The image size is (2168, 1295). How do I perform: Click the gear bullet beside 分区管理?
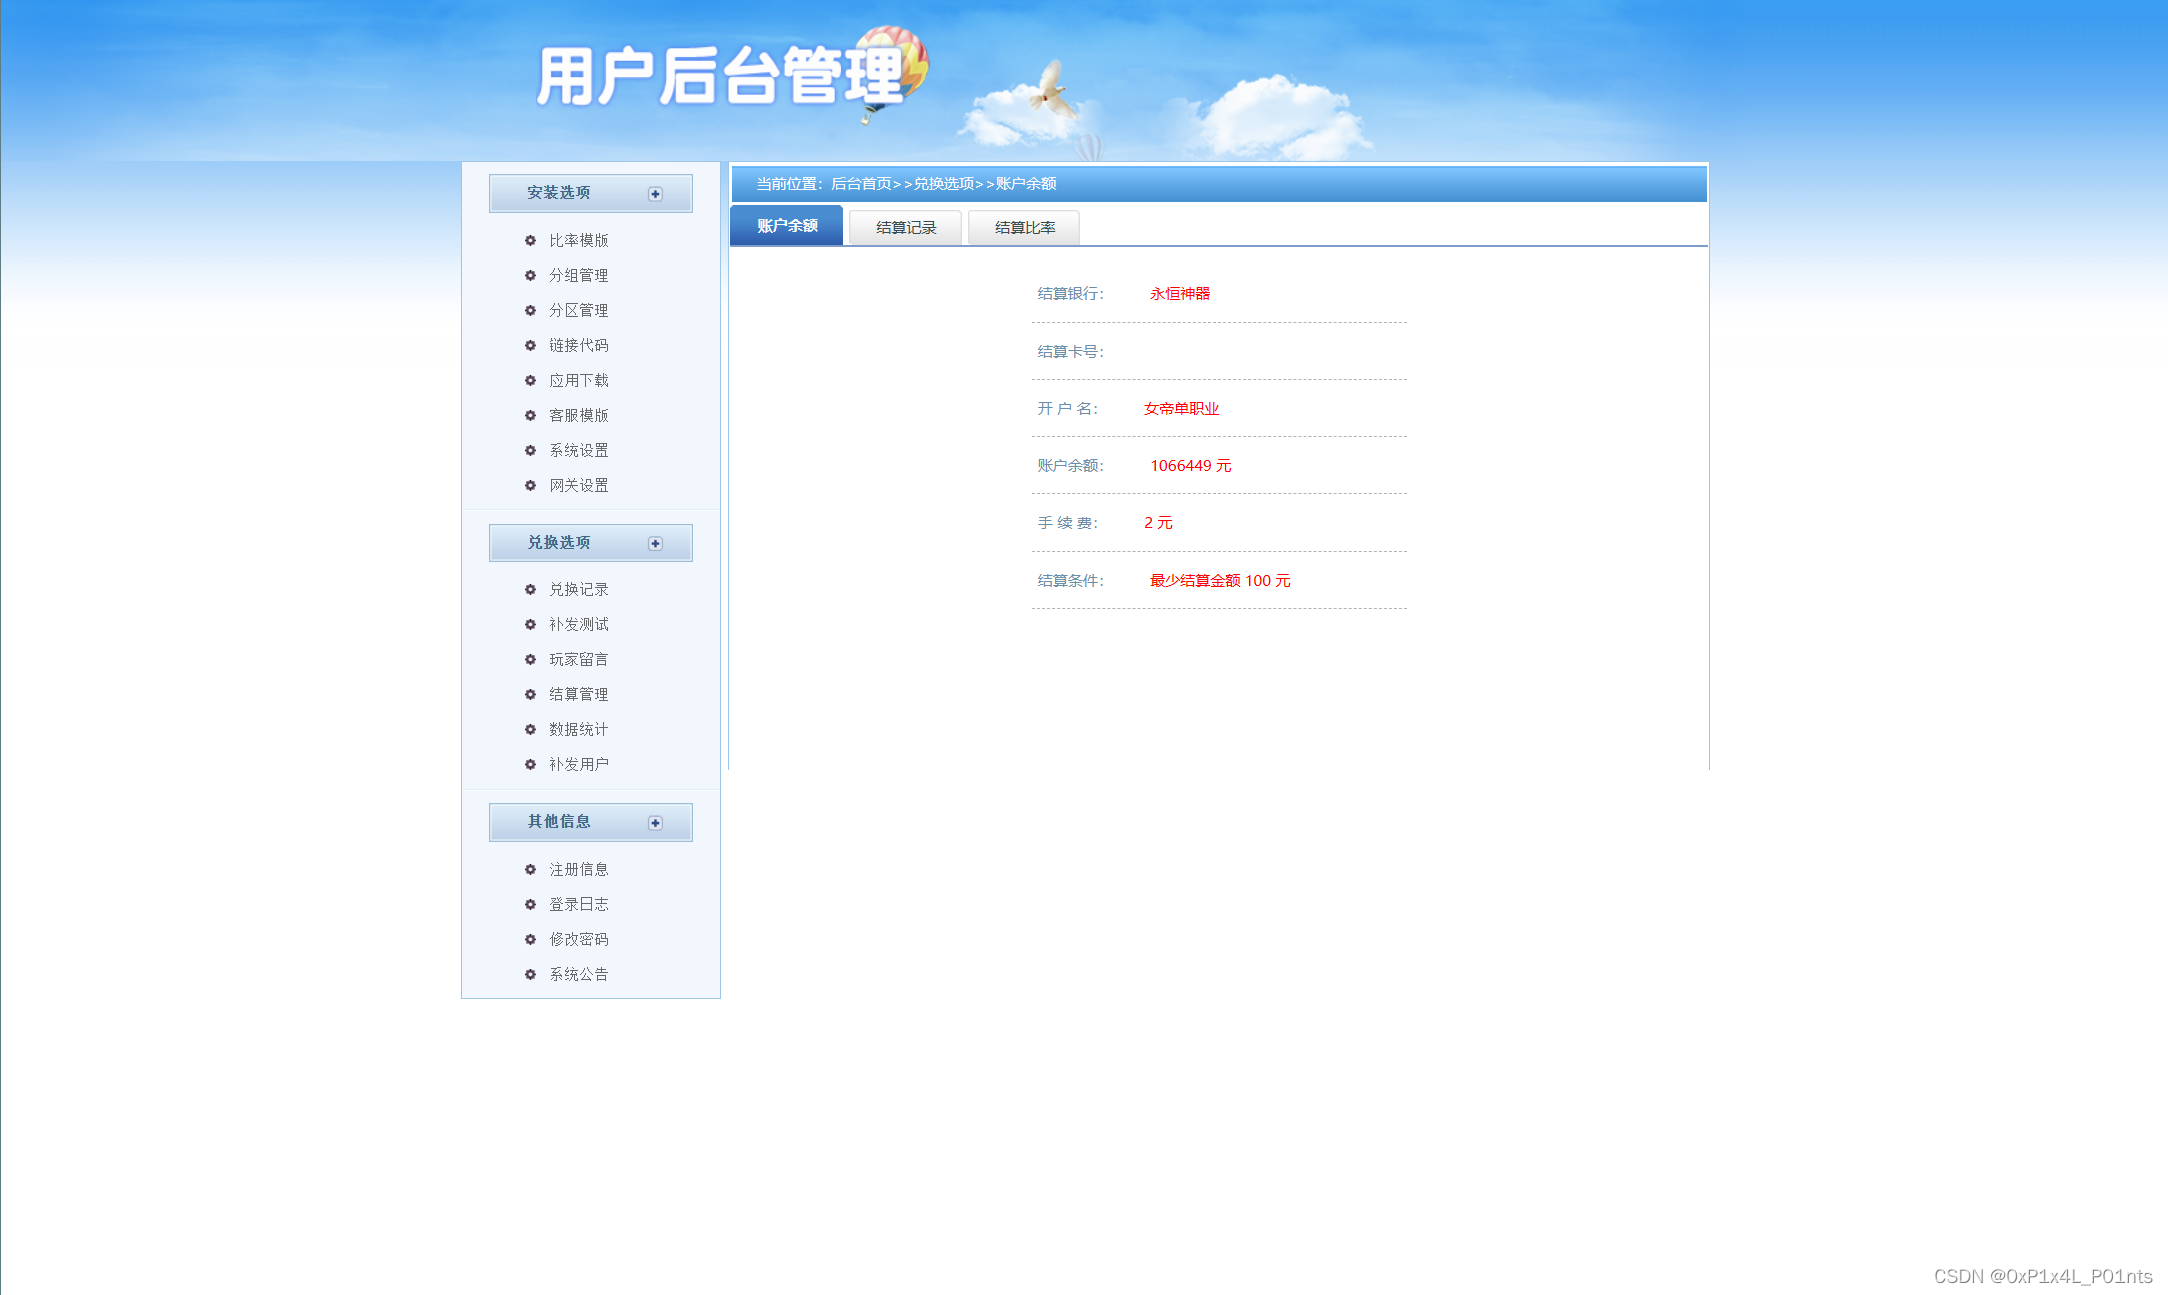[x=530, y=310]
